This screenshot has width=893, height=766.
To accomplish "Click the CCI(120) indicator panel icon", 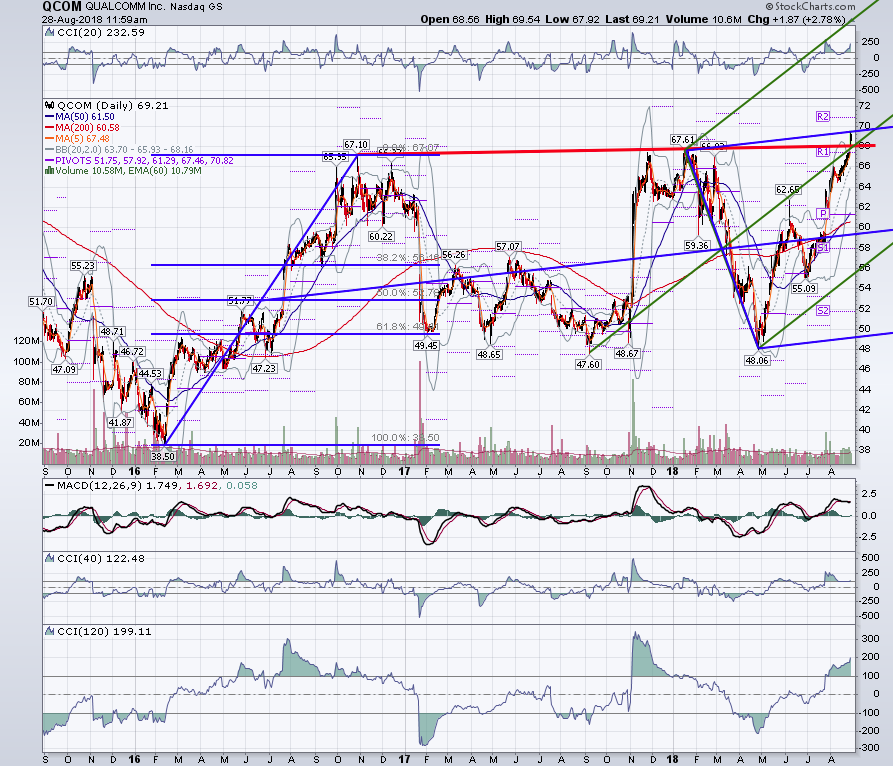I will 50,632.
